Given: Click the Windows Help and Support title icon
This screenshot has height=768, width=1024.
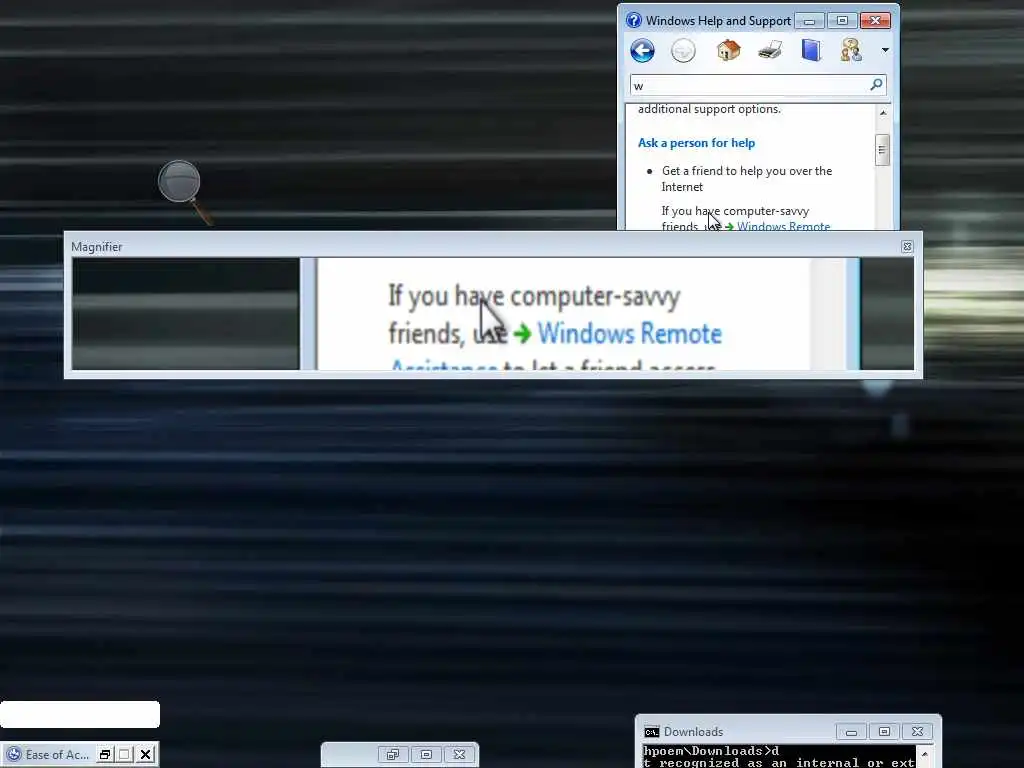Looking at the screenshot, I should click(633, 20).
